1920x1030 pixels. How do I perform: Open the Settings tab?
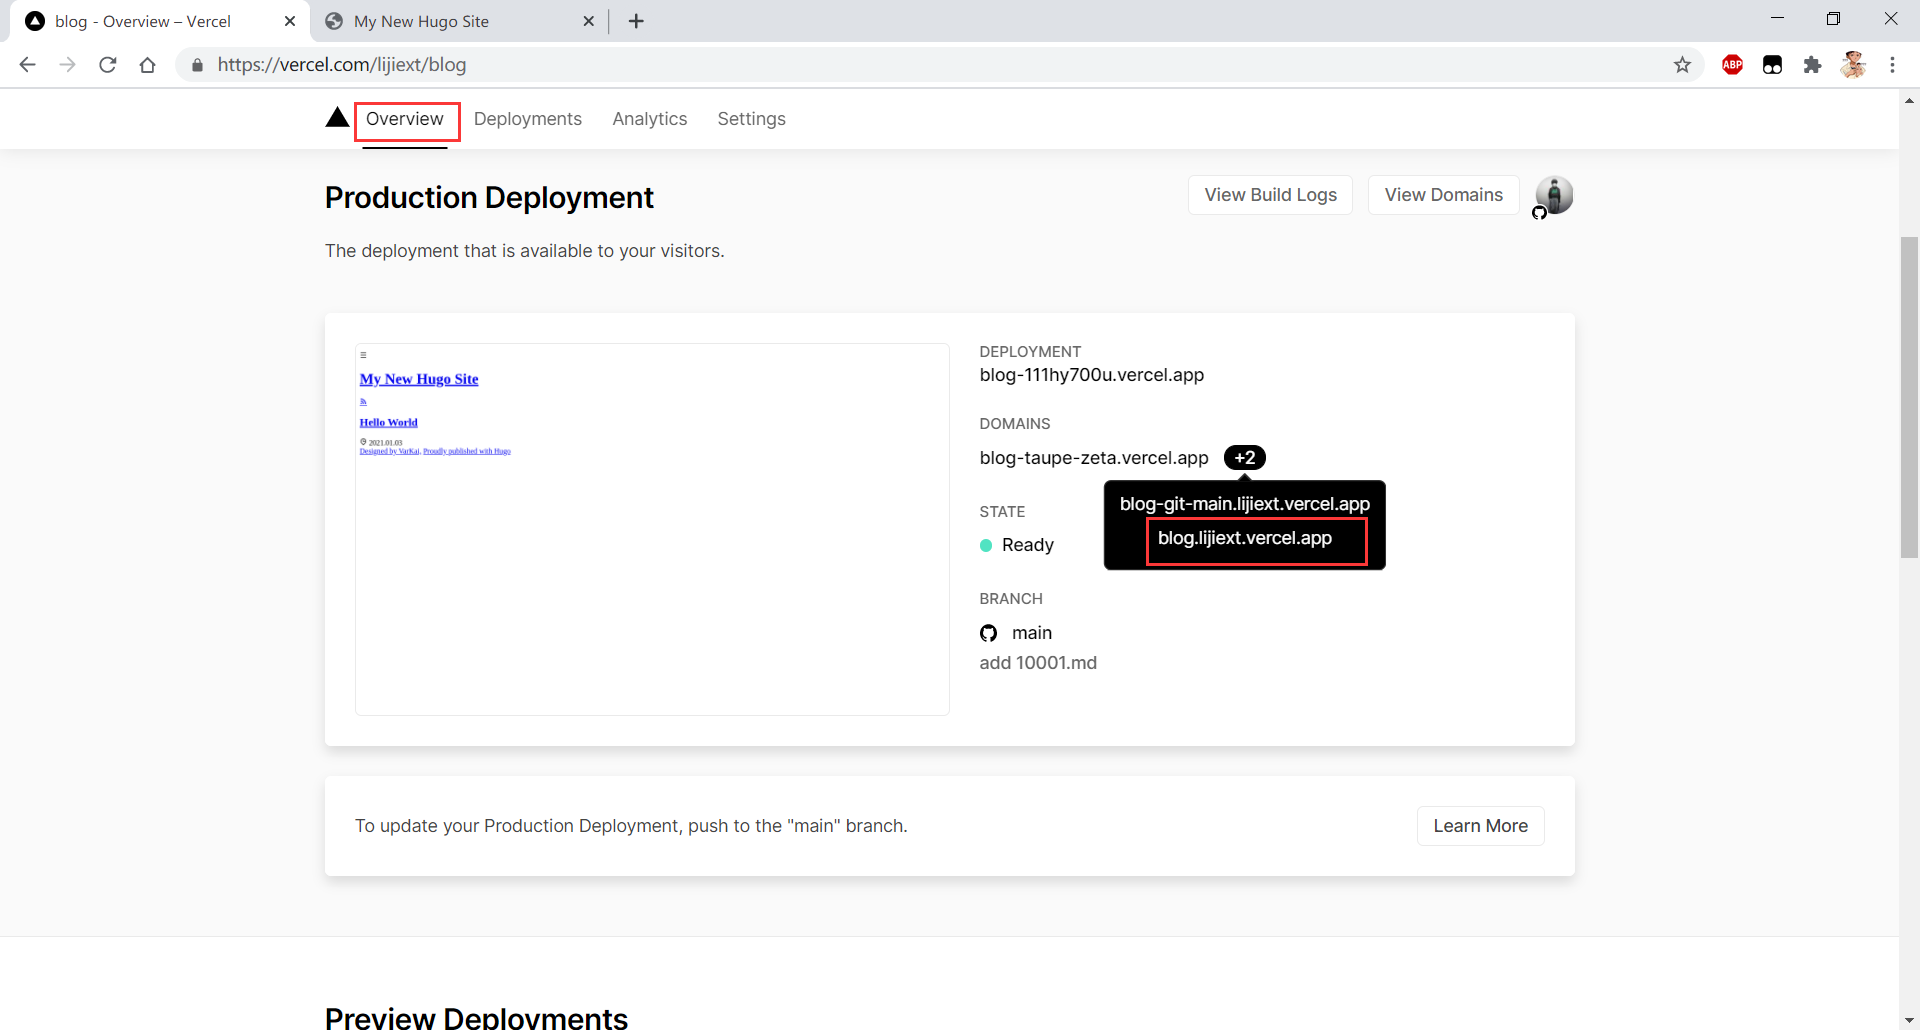[752, 119]
